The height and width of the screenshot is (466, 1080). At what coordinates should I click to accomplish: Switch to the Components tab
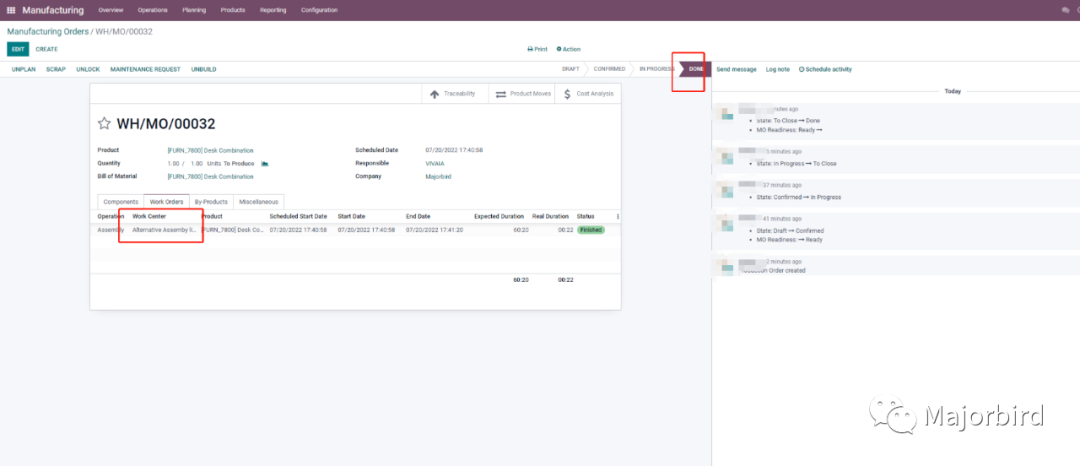pyautogui.click(x=121, y=201)
